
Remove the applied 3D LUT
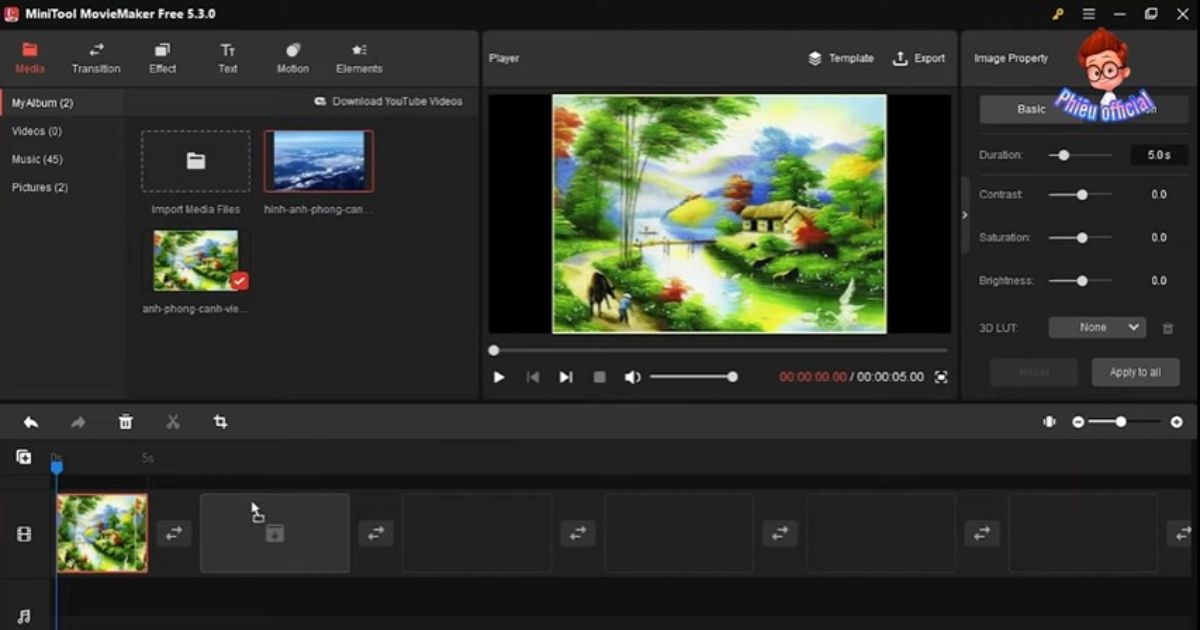(1166, 327)
